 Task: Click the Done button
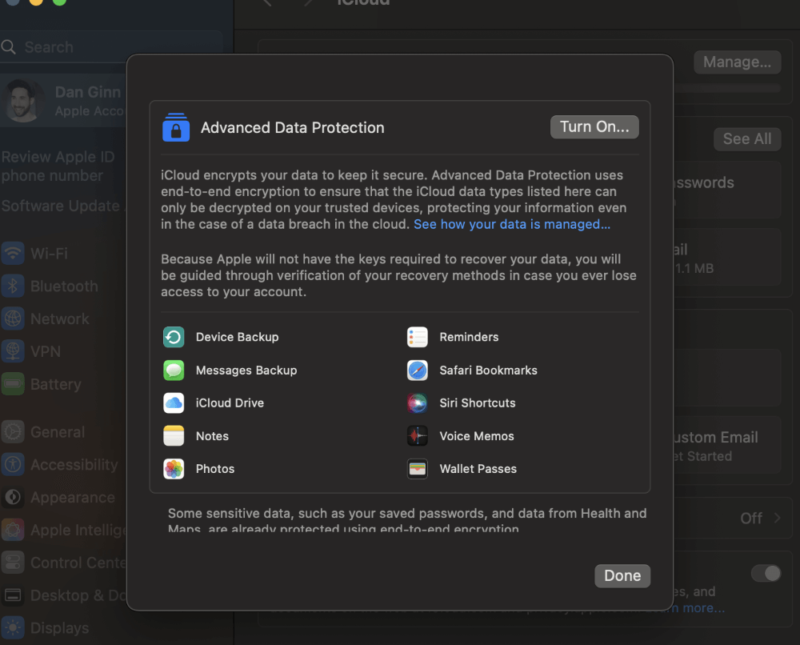click(x=622, y=576)
